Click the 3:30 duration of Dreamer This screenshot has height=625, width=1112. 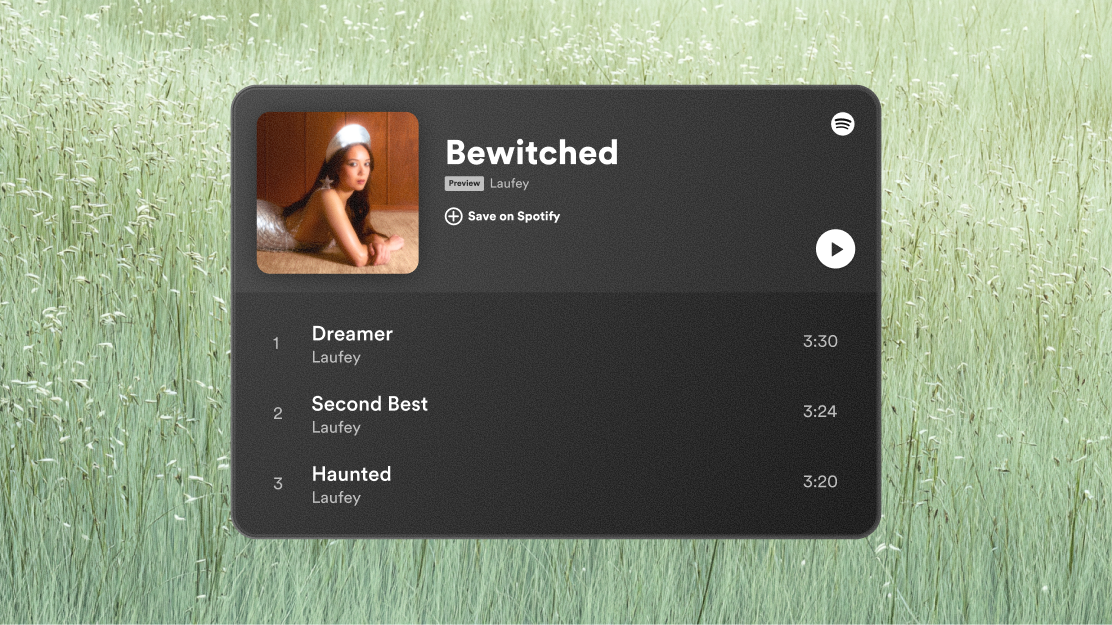point(820,341)
